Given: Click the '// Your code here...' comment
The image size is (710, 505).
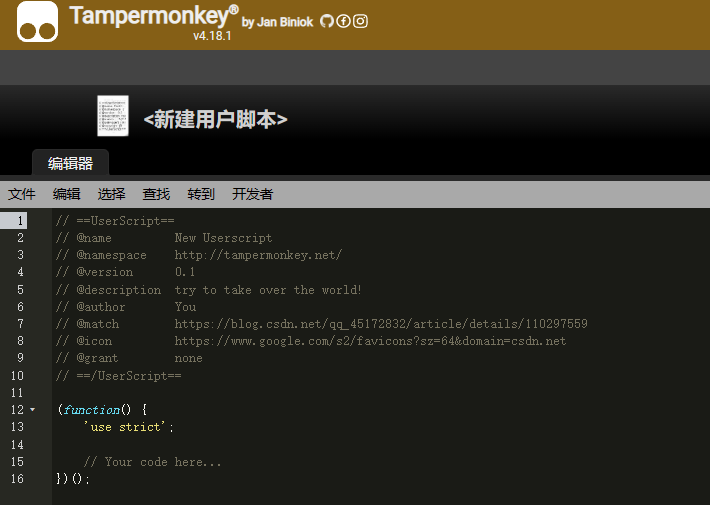Looking at the screenshot, I should tap(153, 462).
